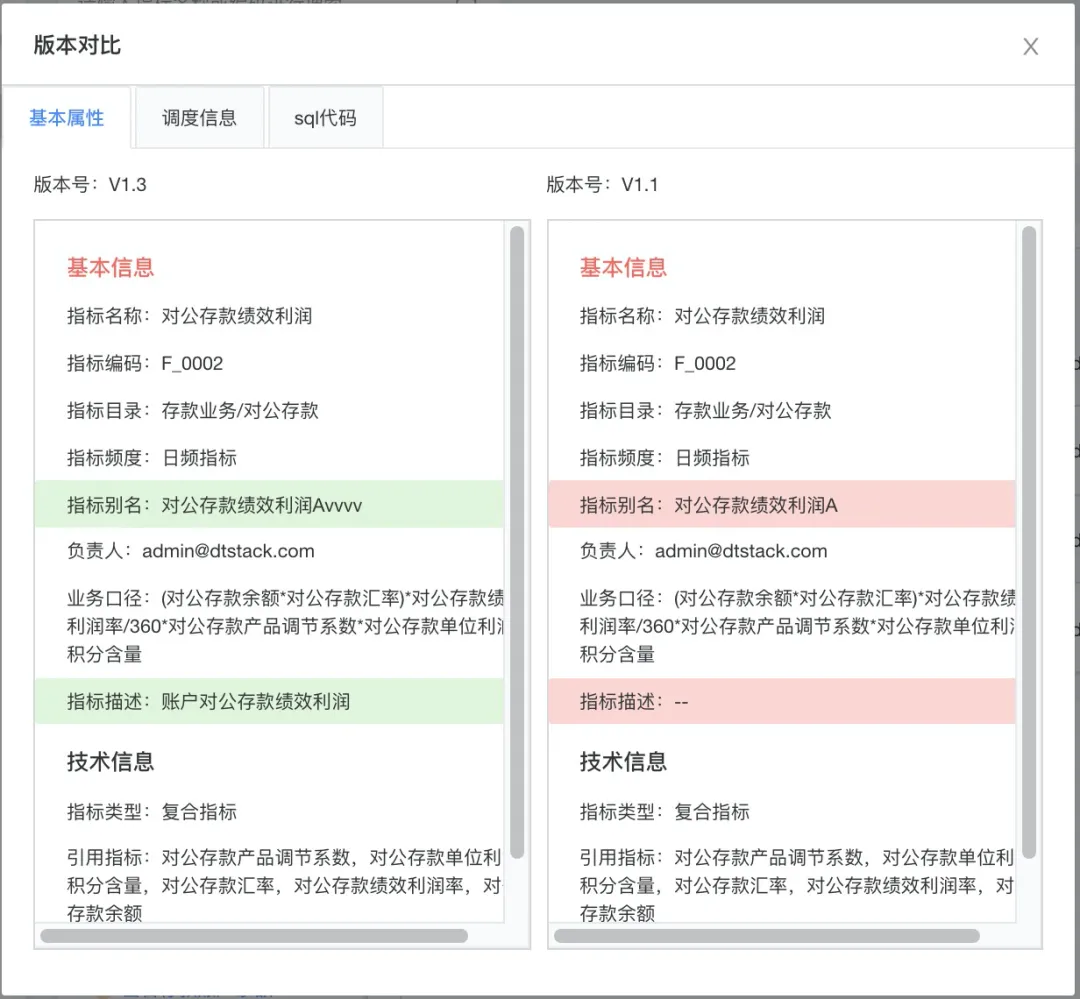Viewport: 1080px width, 999px height.
Task: Click the V1.1 panel vertical scrollbar
Action: 1029,540
